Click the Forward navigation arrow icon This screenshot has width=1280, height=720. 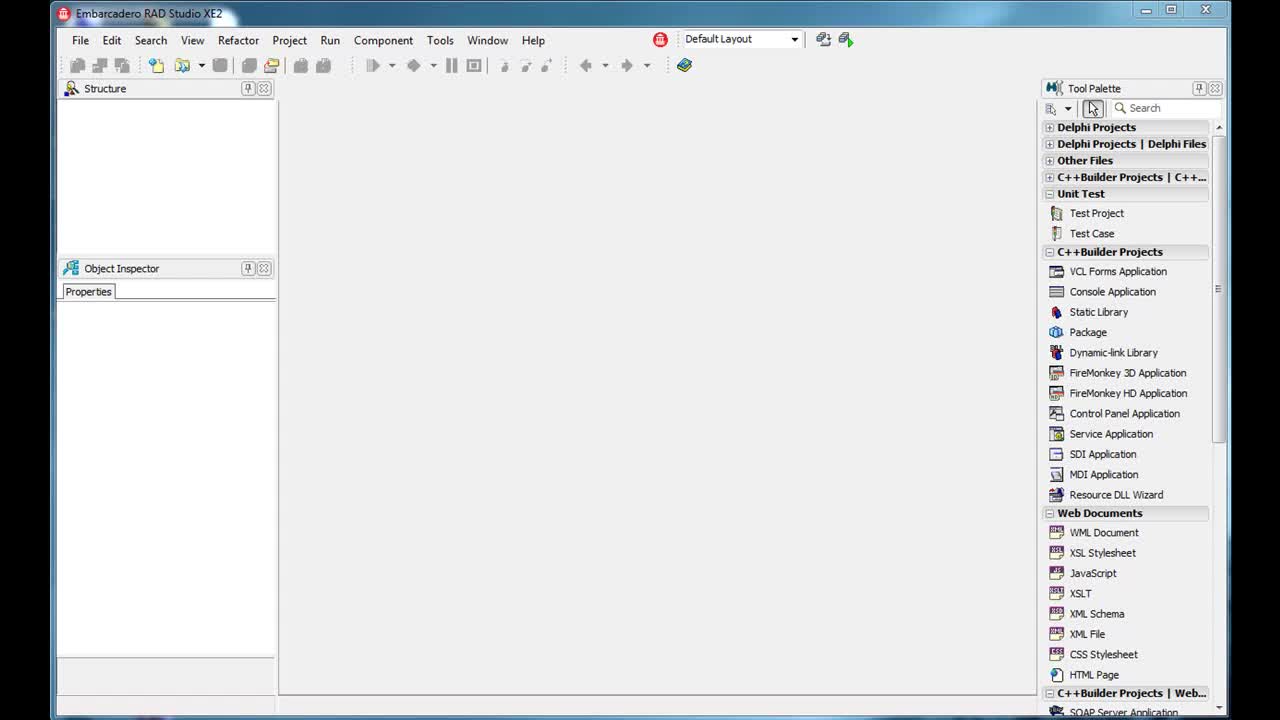[x=627, y=65]
